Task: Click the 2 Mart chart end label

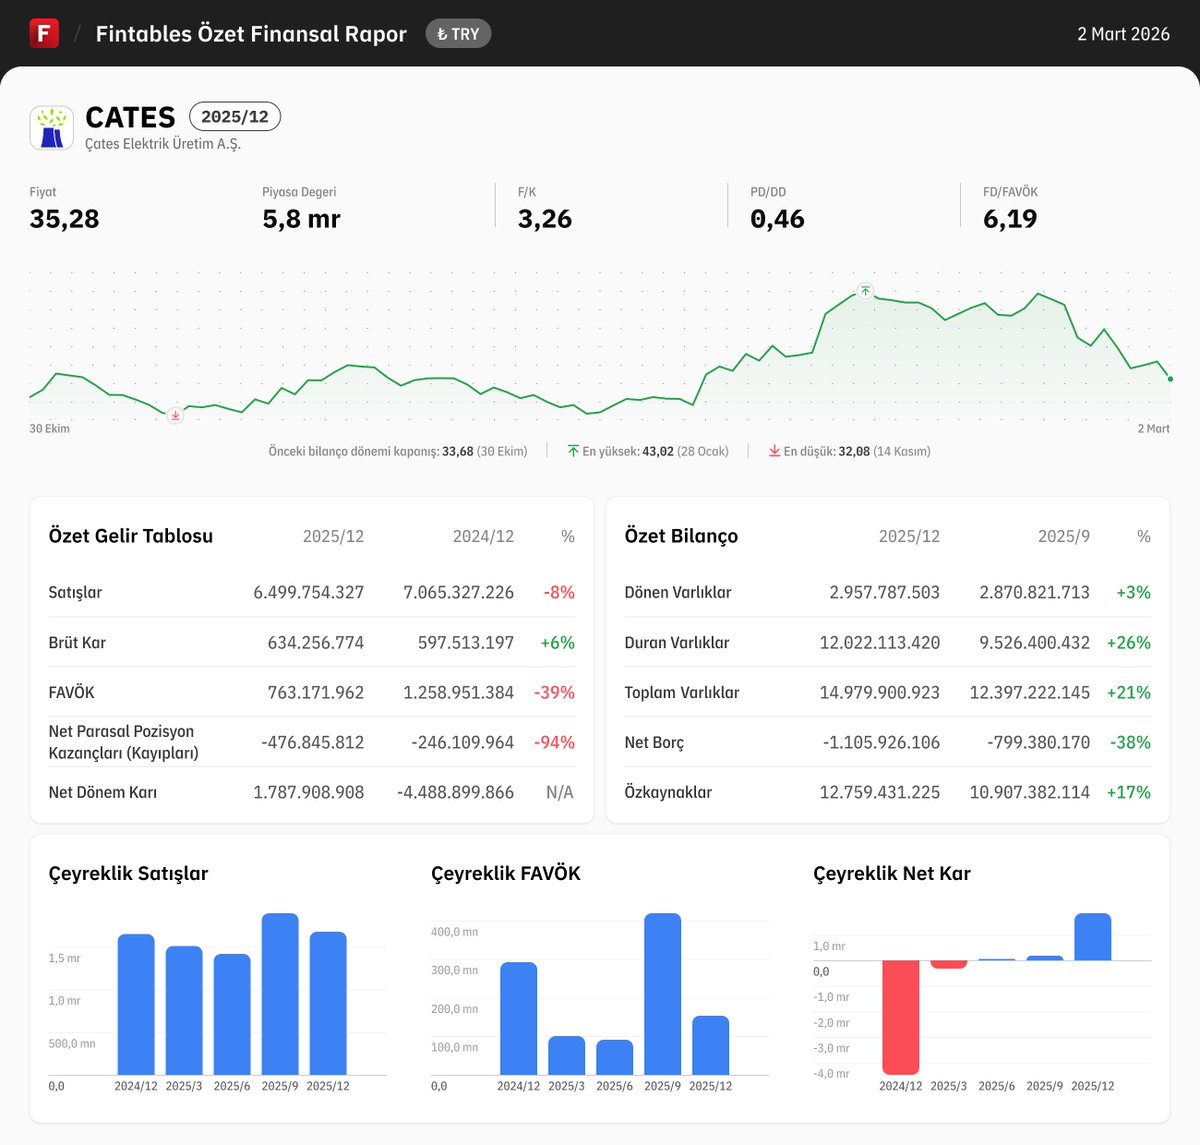Action: pos(1153,429)
